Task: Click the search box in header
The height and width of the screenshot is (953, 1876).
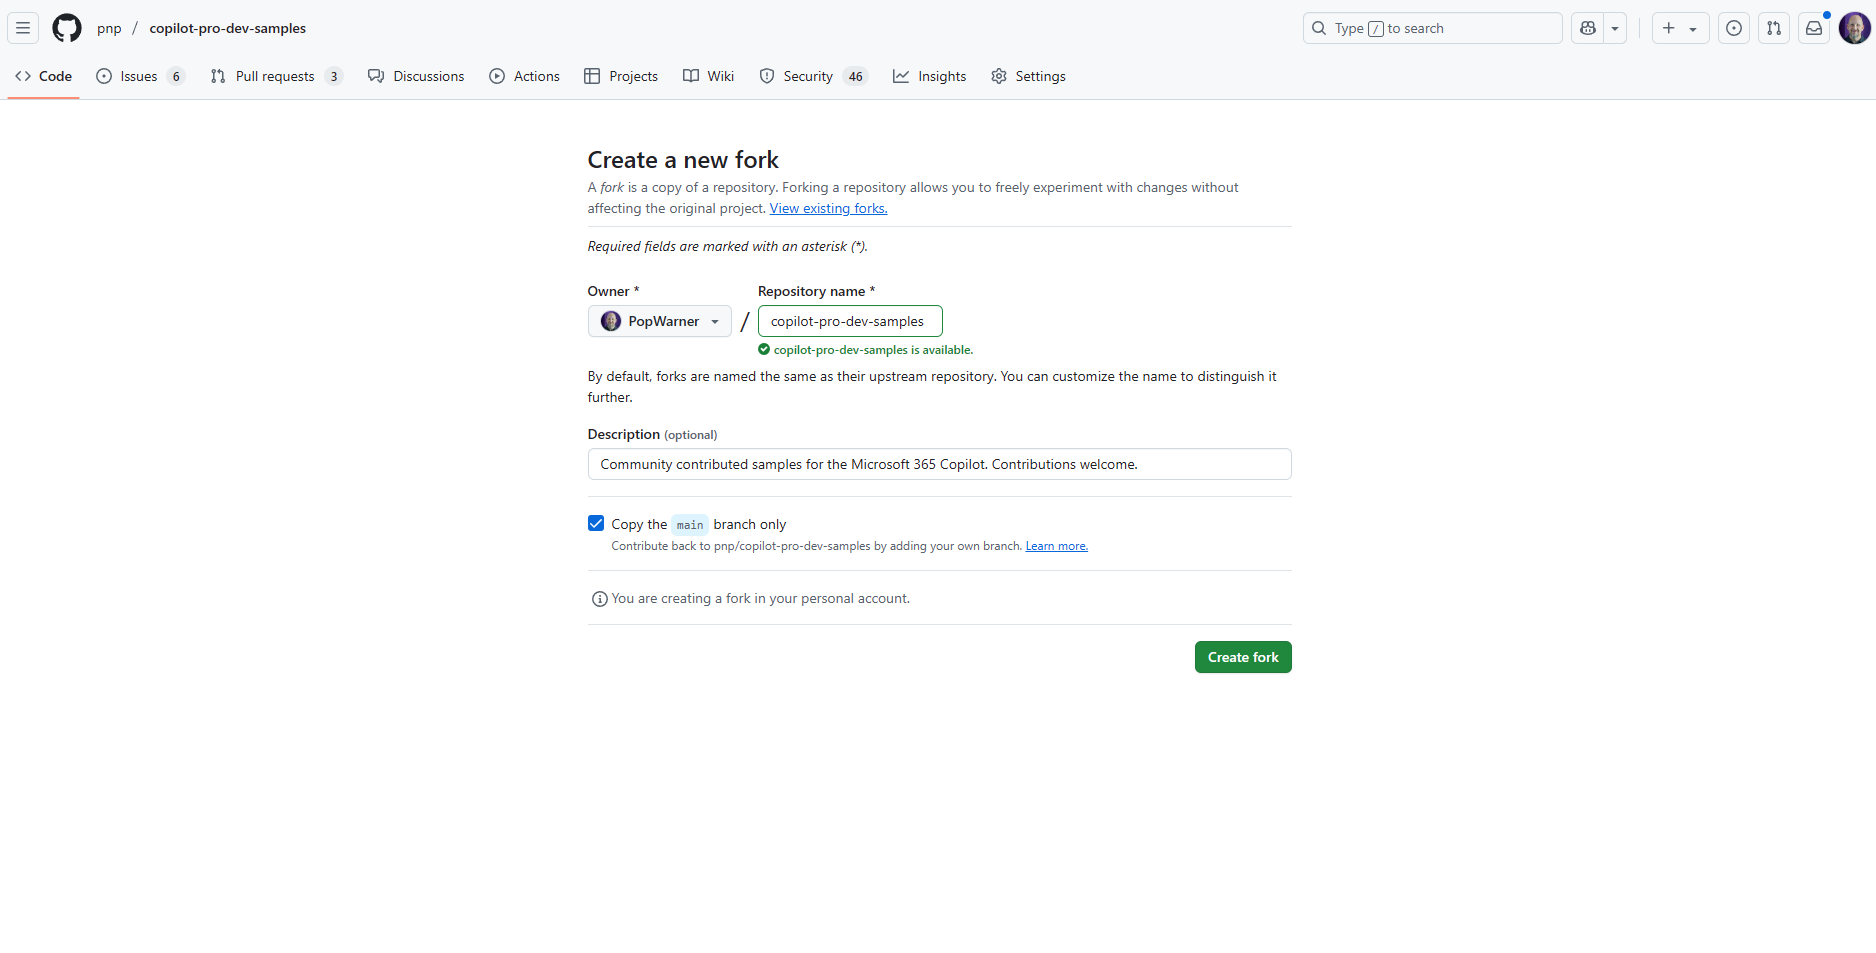Action: click(1432, 28)
